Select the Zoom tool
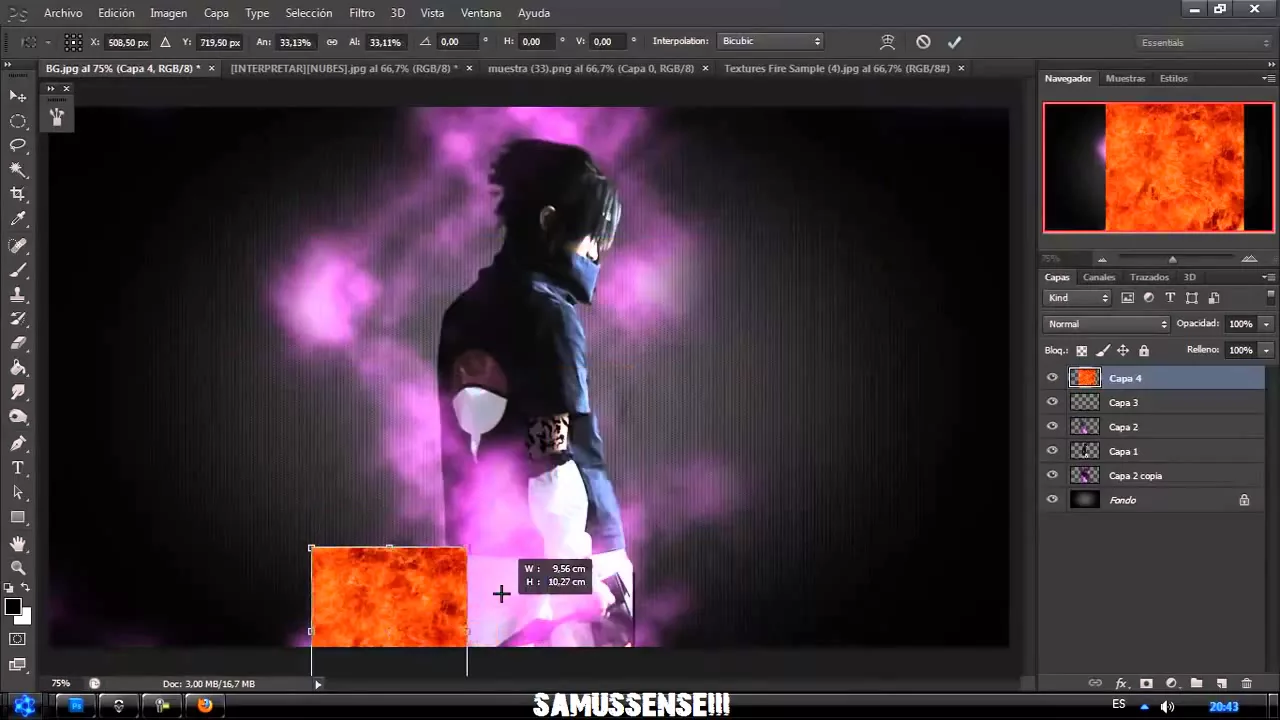Screen dimensions: 1280x720 (18, 567)
